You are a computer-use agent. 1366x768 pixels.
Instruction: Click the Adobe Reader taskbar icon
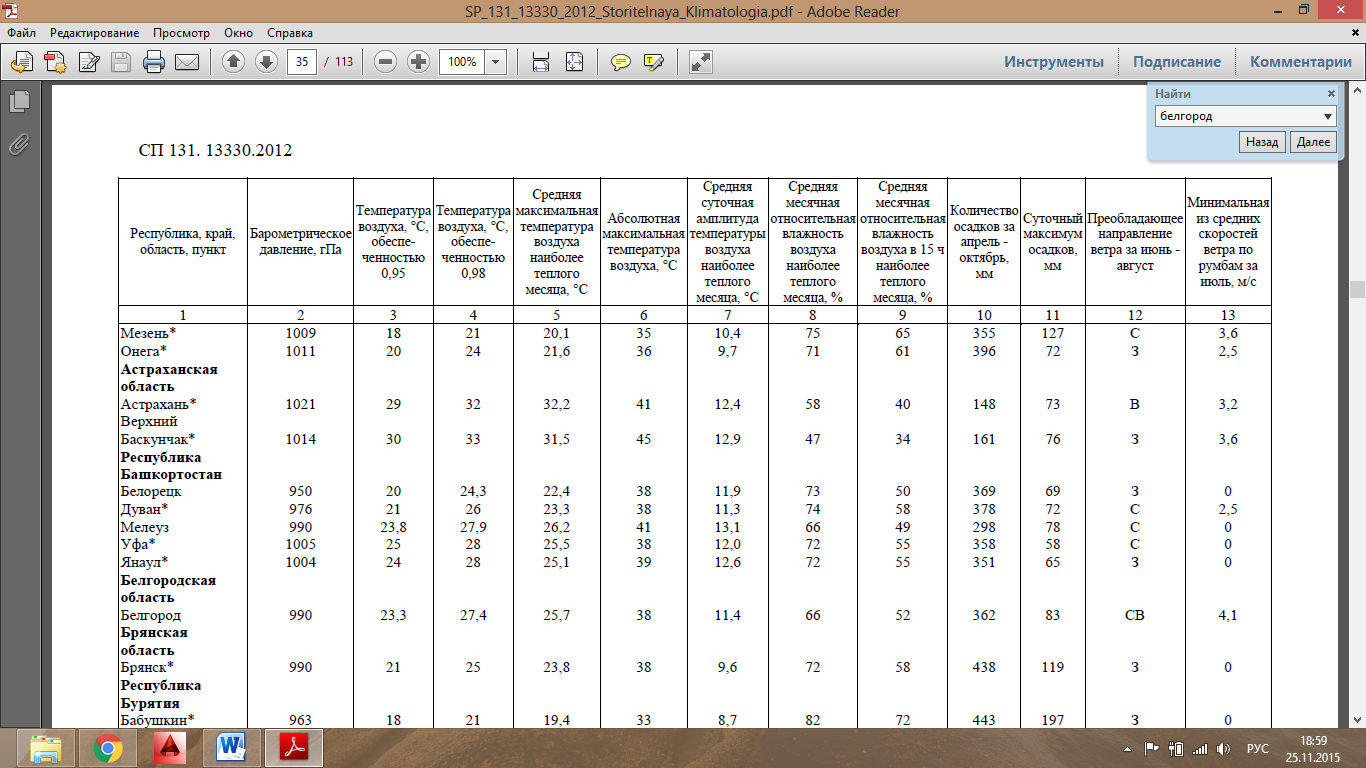tap(296, 748)
